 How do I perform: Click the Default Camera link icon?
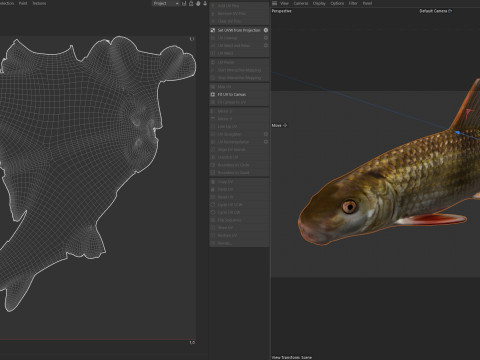coord(450,11)
